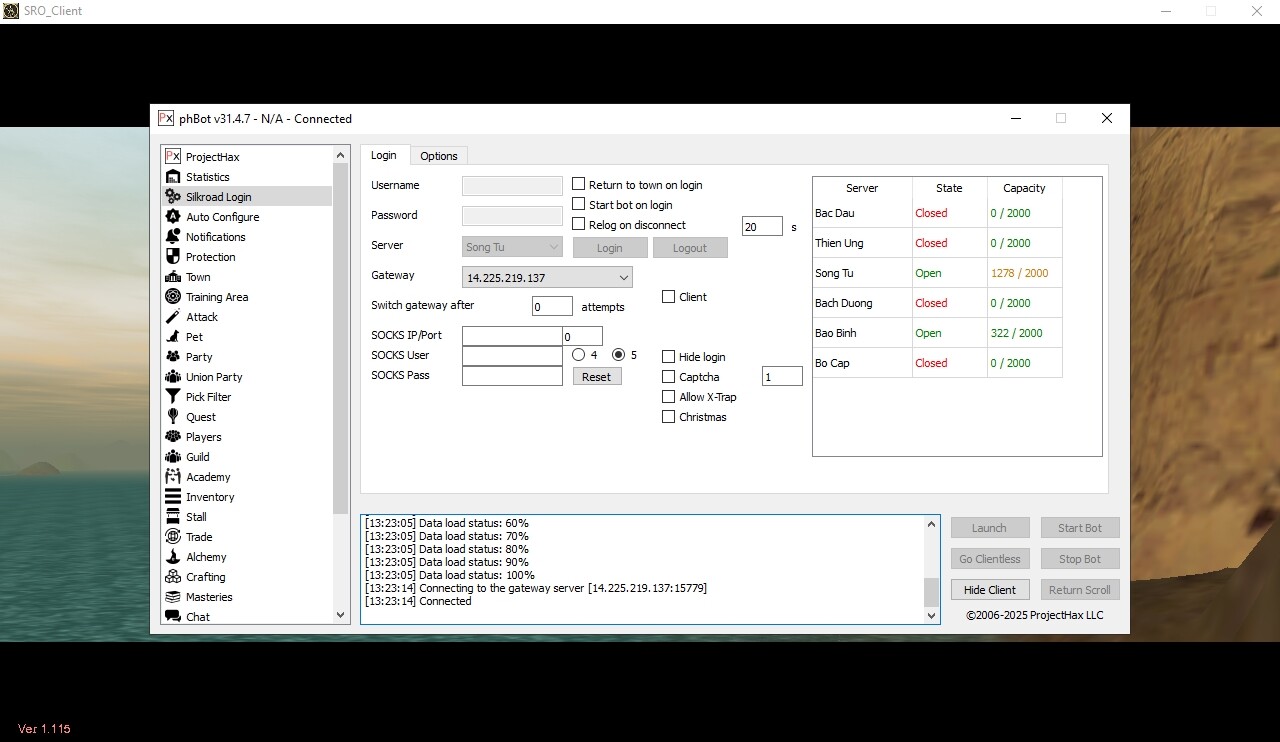This screenshot has width=1280, height=742.
Task: Select the Alchemy flask icon
Action: click(173, 557)
